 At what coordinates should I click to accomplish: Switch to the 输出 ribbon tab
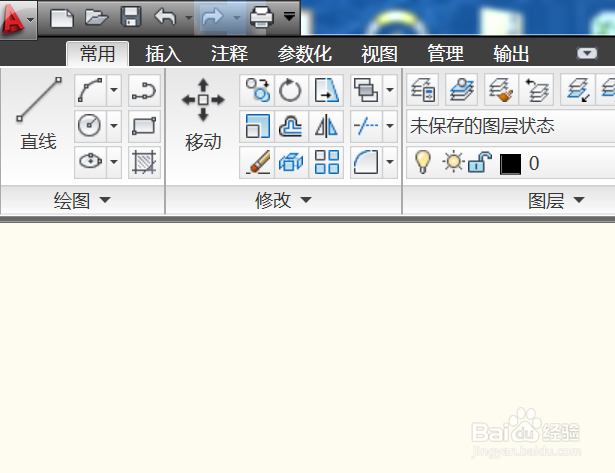[511, 54]
